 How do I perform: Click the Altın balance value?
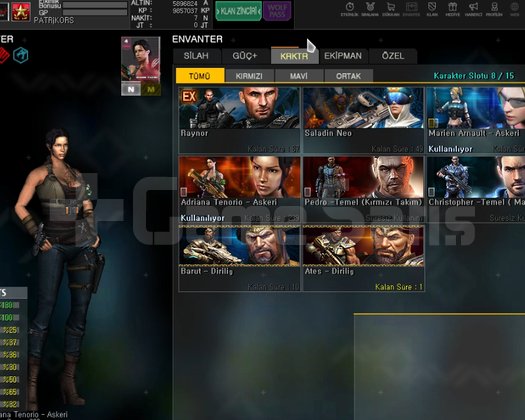pos(185,4)
